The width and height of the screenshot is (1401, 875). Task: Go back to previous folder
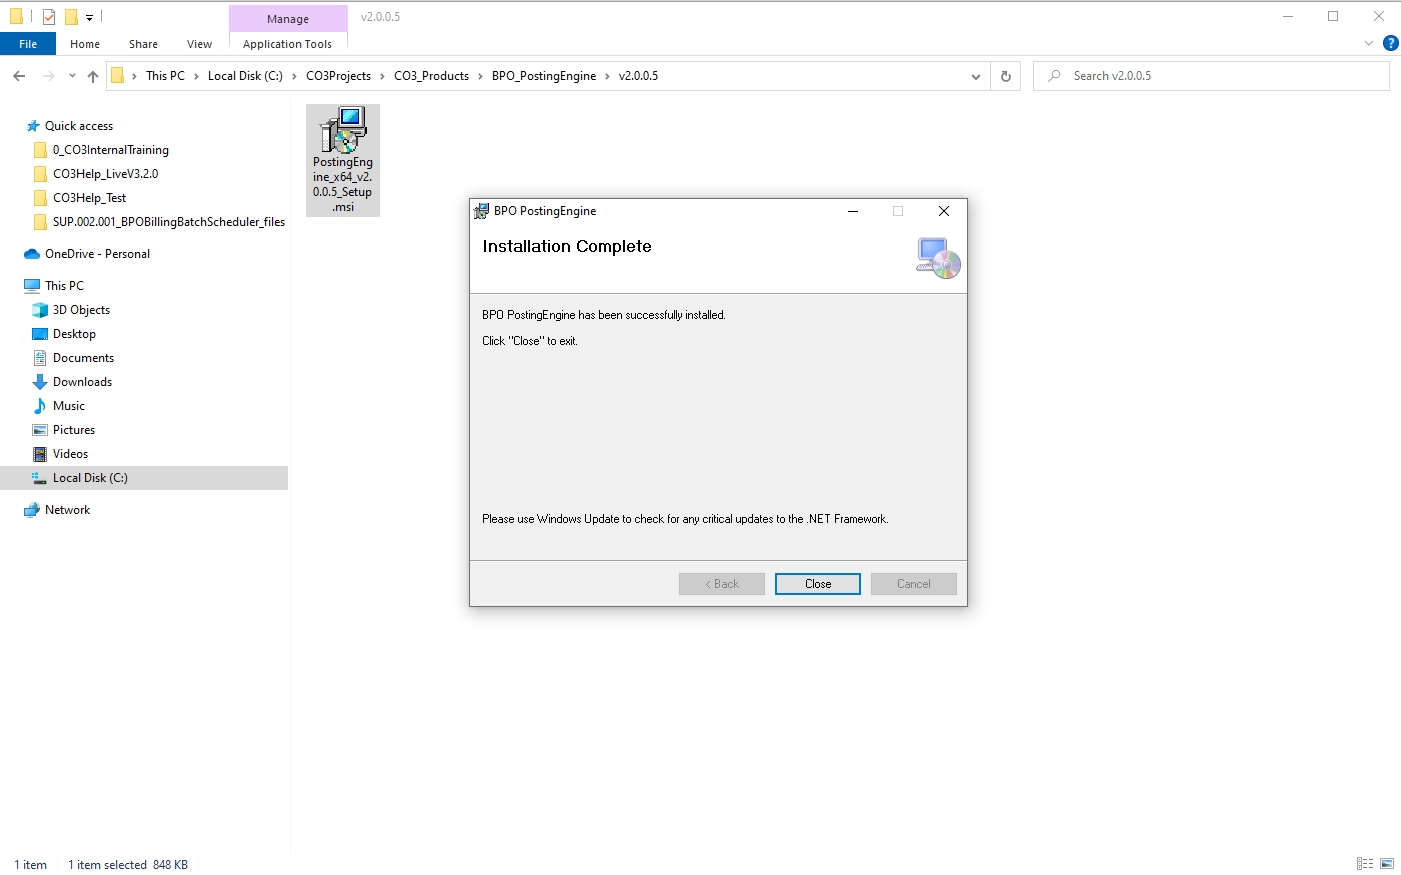coord(19,76)
